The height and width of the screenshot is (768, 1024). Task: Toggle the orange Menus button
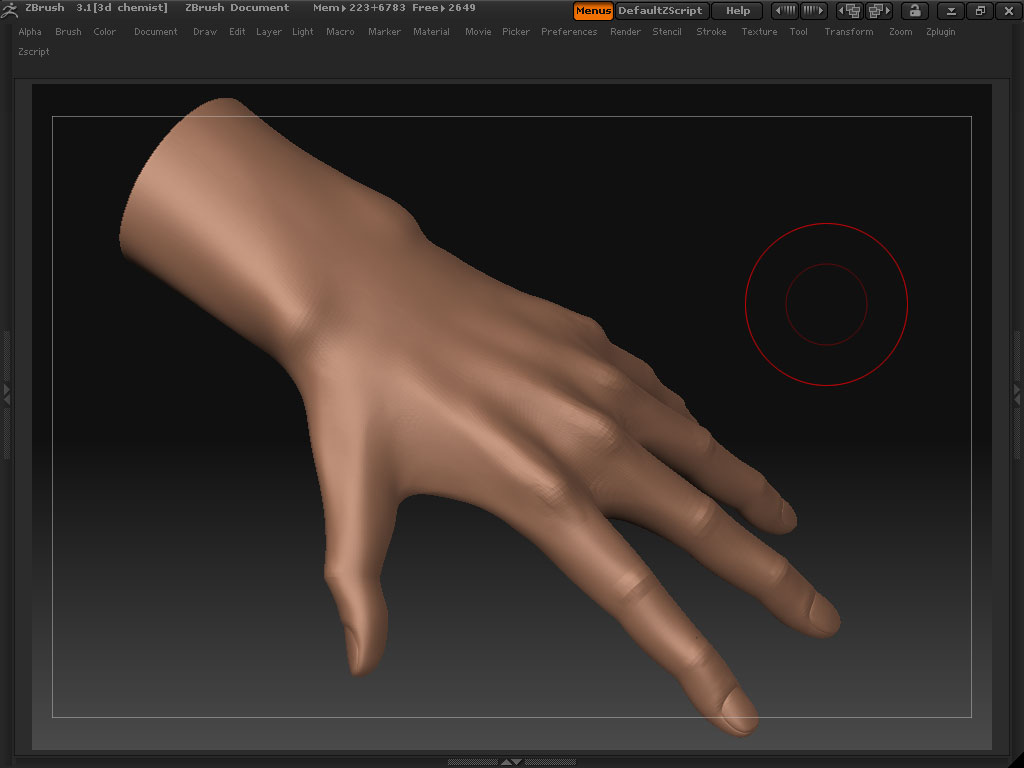593,10
